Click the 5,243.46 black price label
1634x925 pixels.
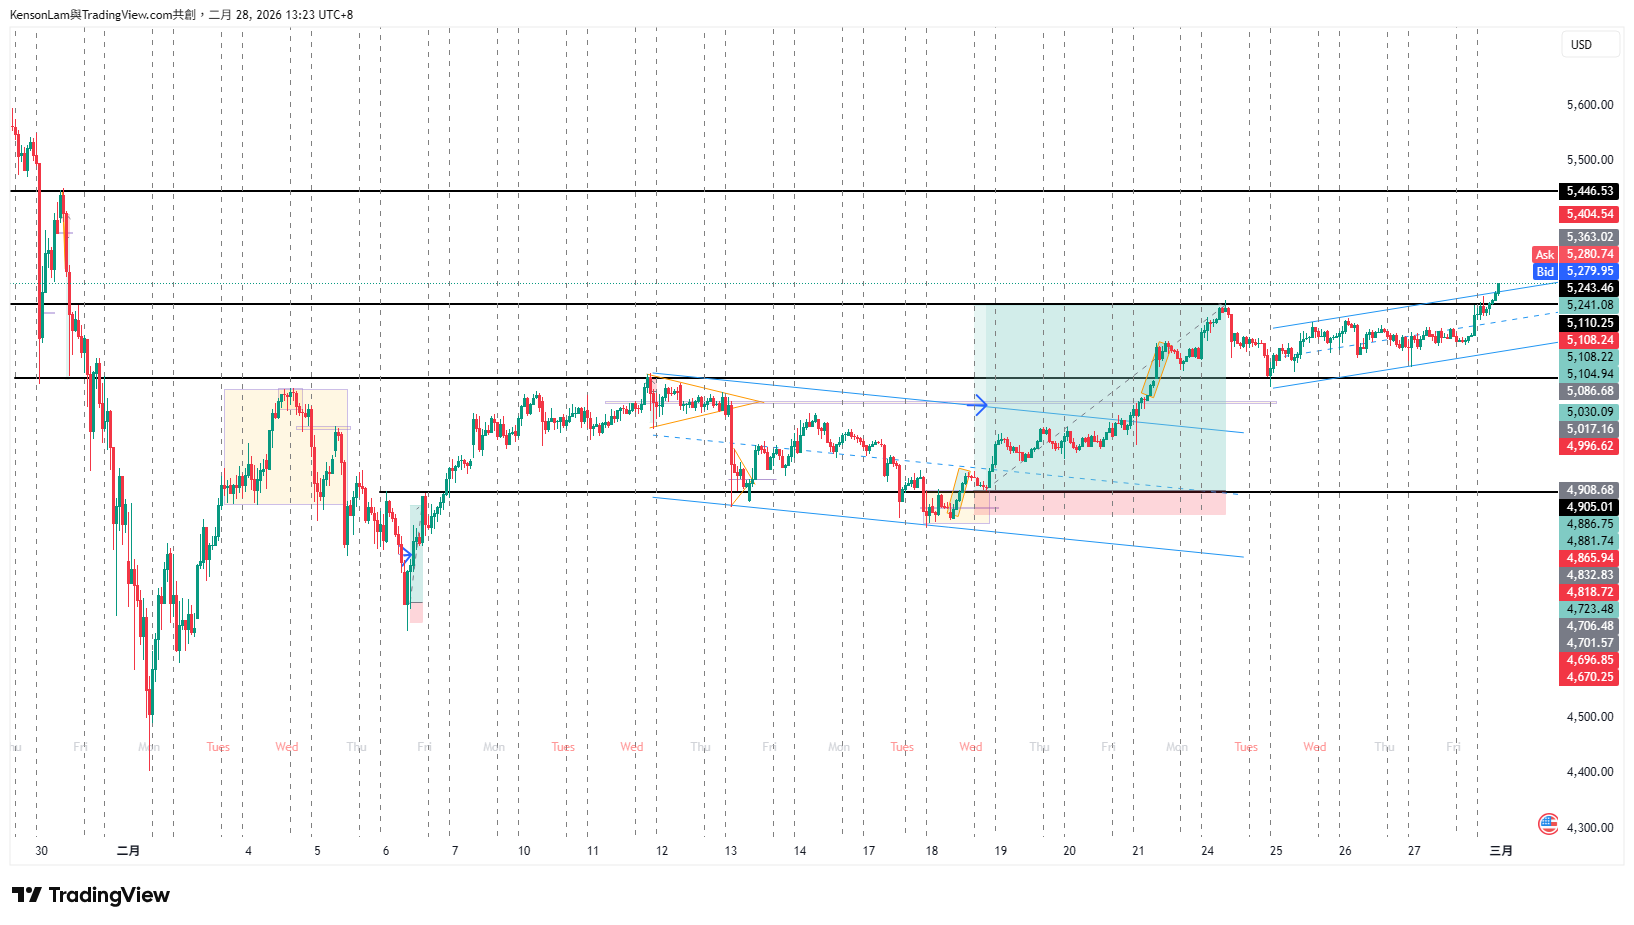(1589, 288)
